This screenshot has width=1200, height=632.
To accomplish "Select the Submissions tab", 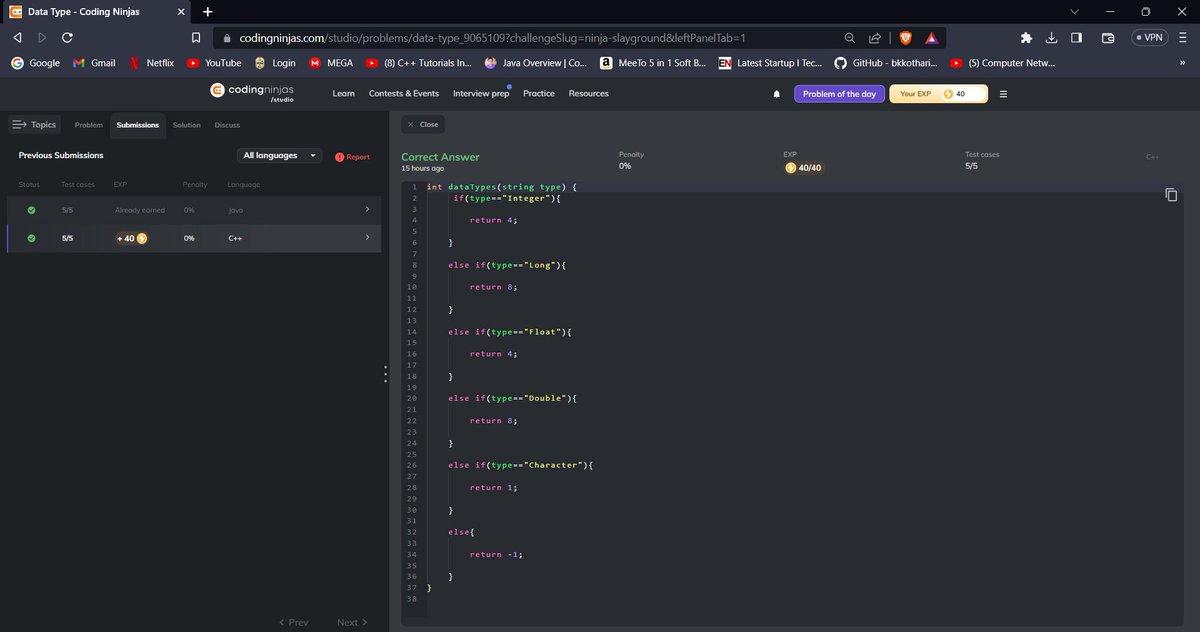I will 138,125.
